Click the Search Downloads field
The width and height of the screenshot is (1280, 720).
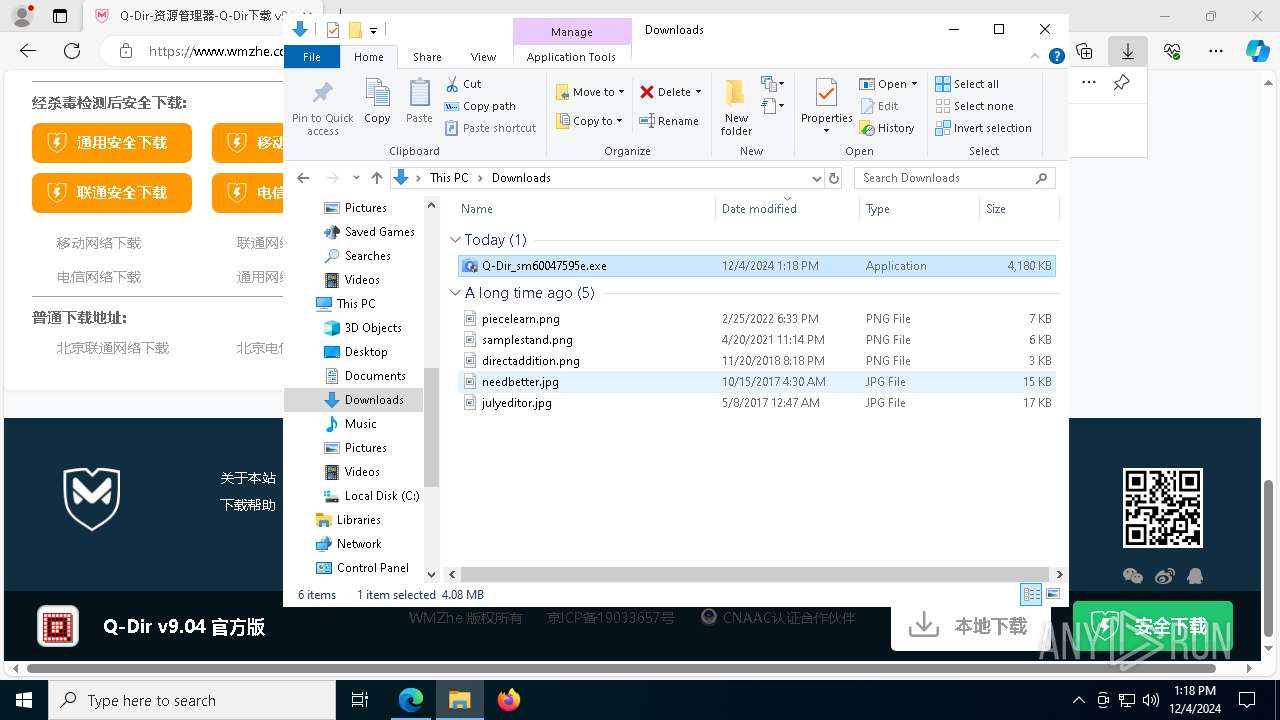point(945,178)
